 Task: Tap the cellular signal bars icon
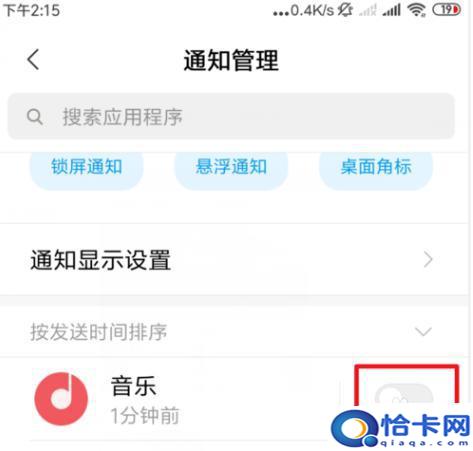pyautogui.click(x=391, y=11)
